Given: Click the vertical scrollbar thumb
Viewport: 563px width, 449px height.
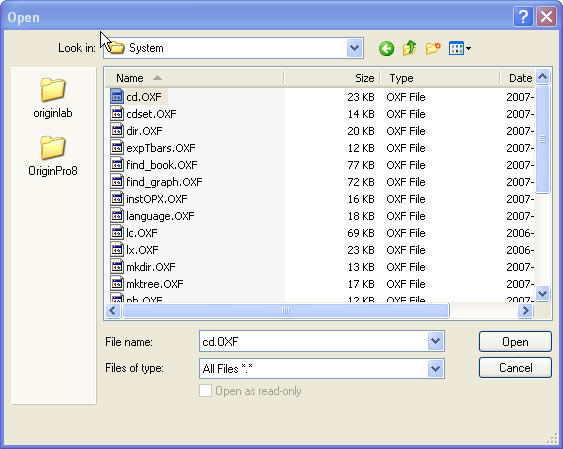Looking at the screenshot, I should 543,139.
